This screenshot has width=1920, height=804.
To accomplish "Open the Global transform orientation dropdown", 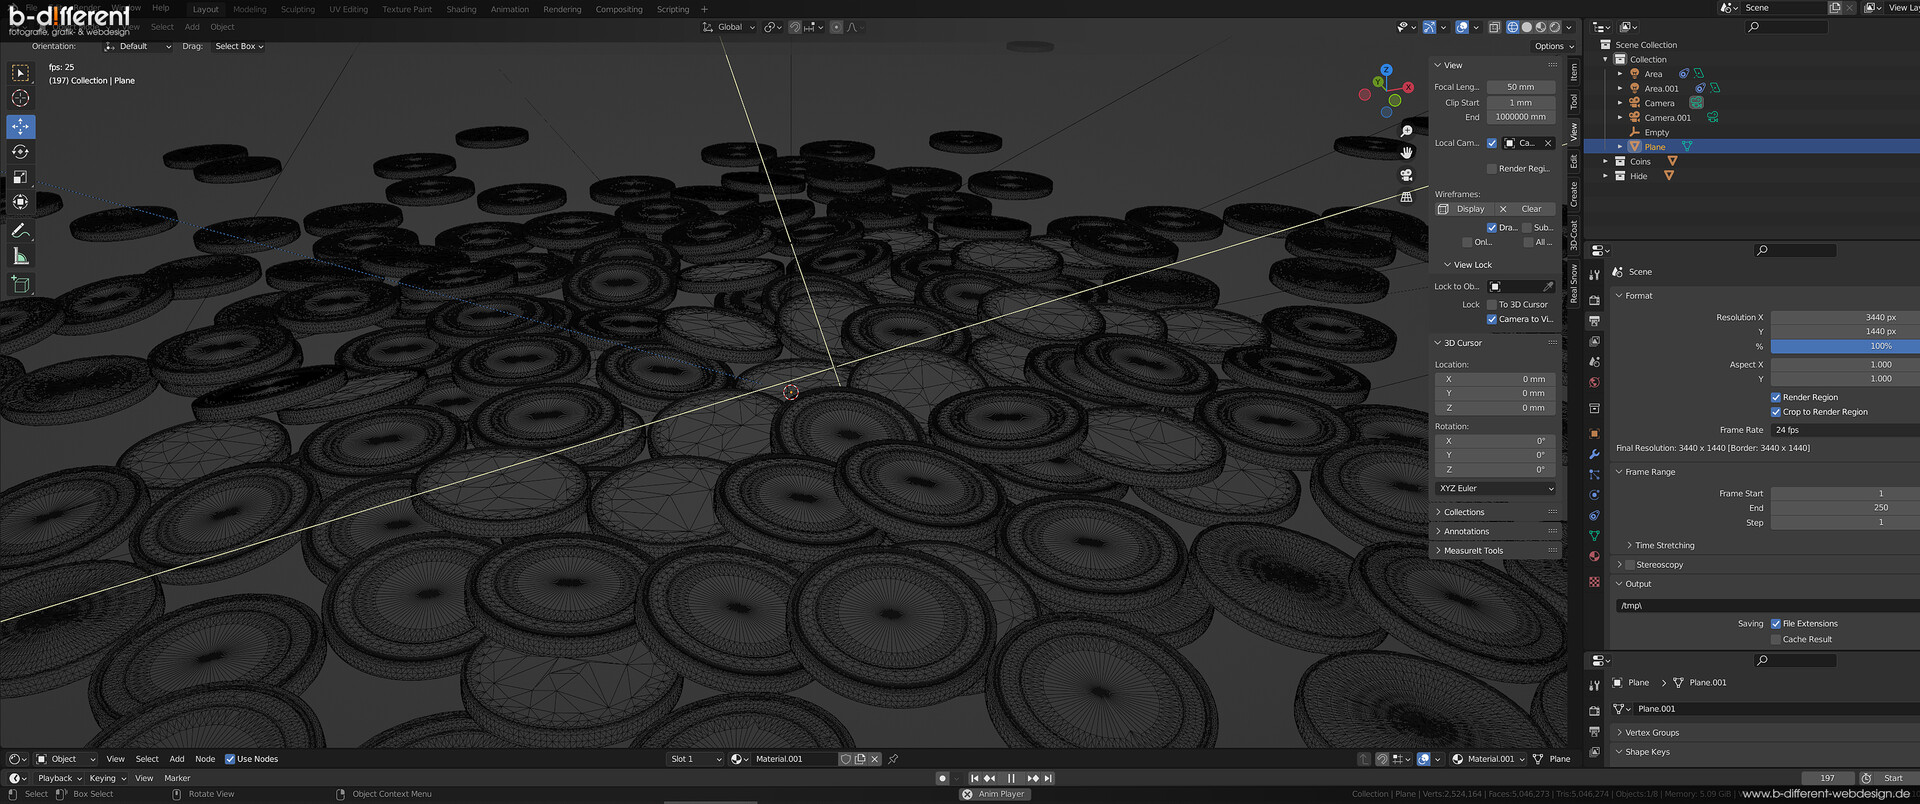I will click(730, 27).
